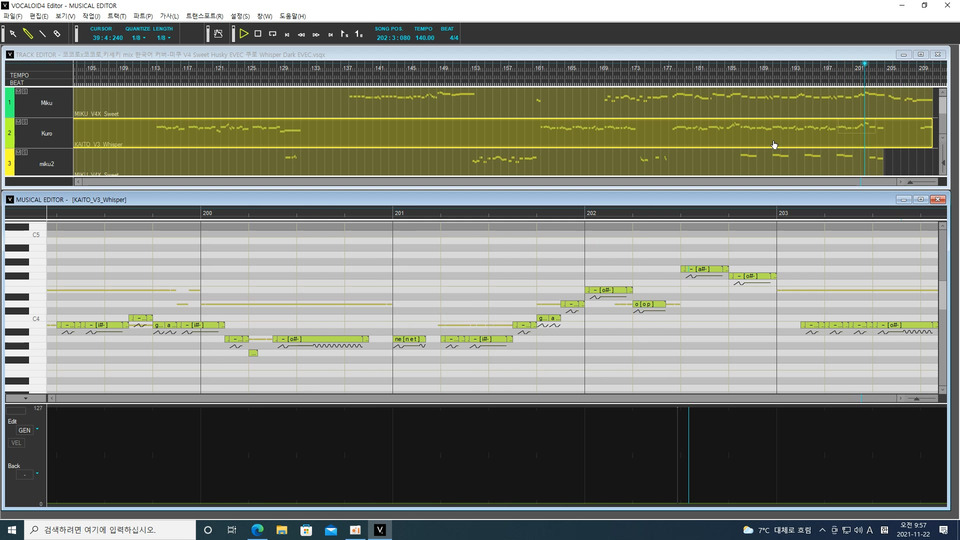Viewport: 960px width, 540px height.
Task: Select the VEL parameter button
Action: pyautogui.click(x=16, y=443)
